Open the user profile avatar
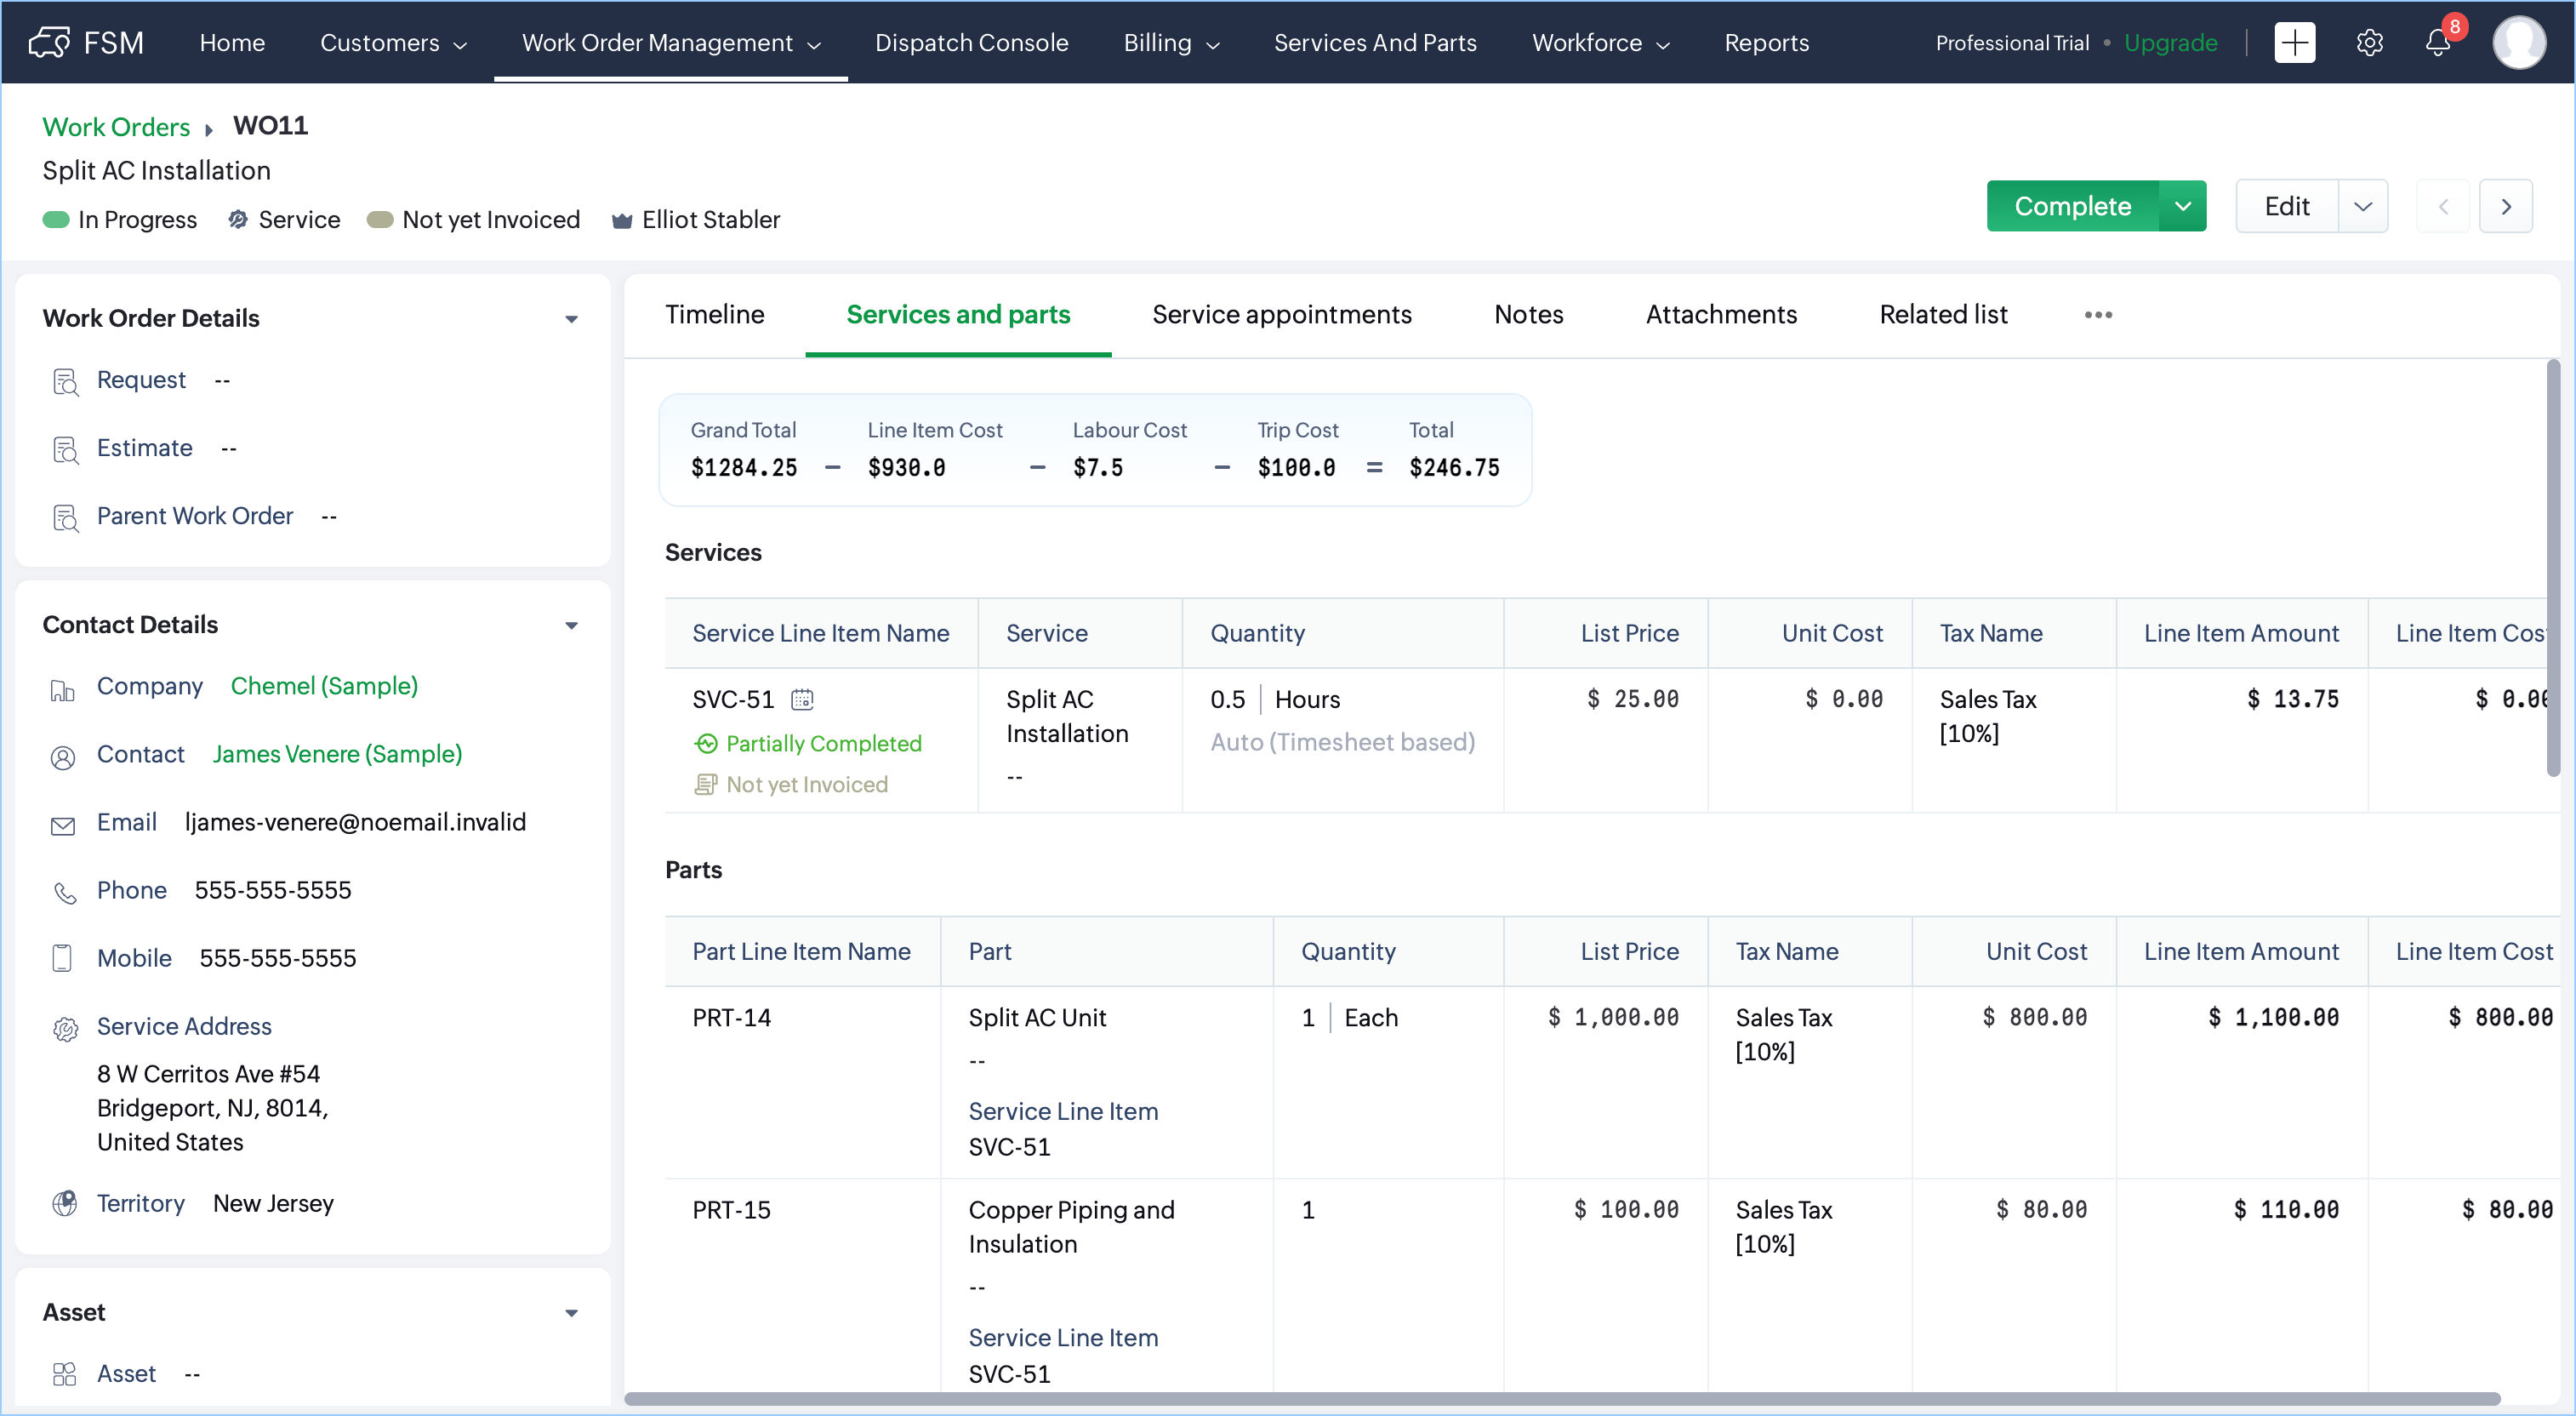 coord(2518,43)
